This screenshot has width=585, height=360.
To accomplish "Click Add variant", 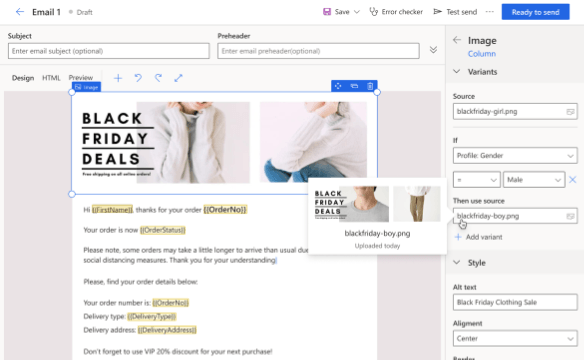I will tap(479, 237).
